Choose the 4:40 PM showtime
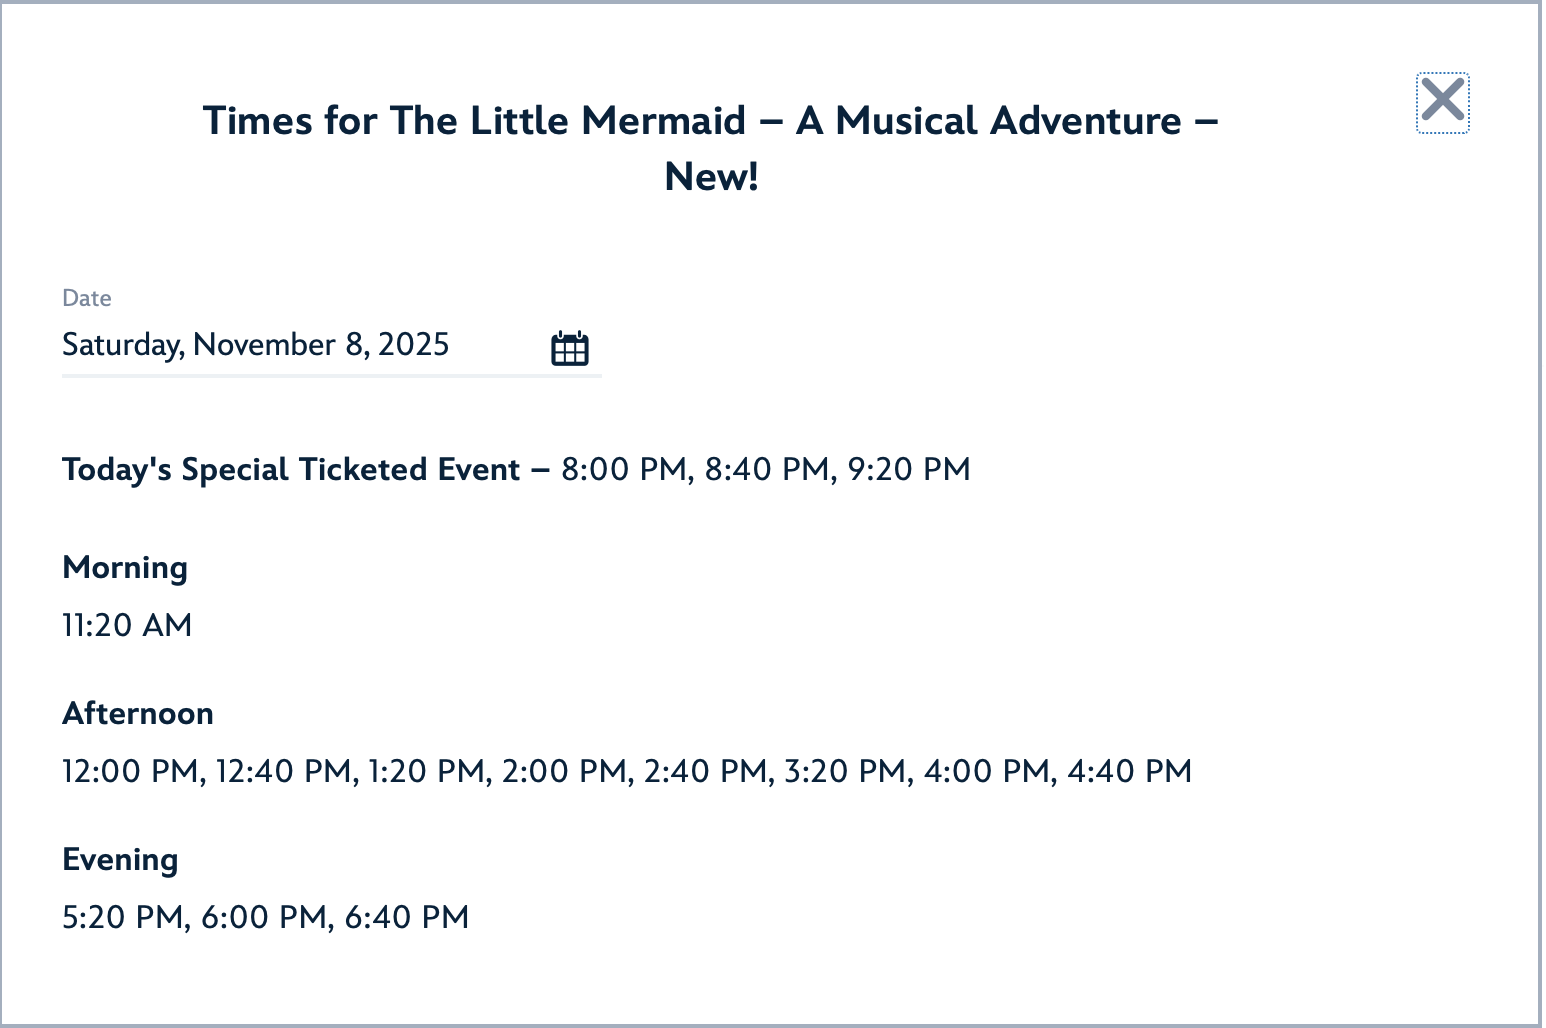The height and width of the screenshot is (1028, 1546). [x=1130, y=771]
